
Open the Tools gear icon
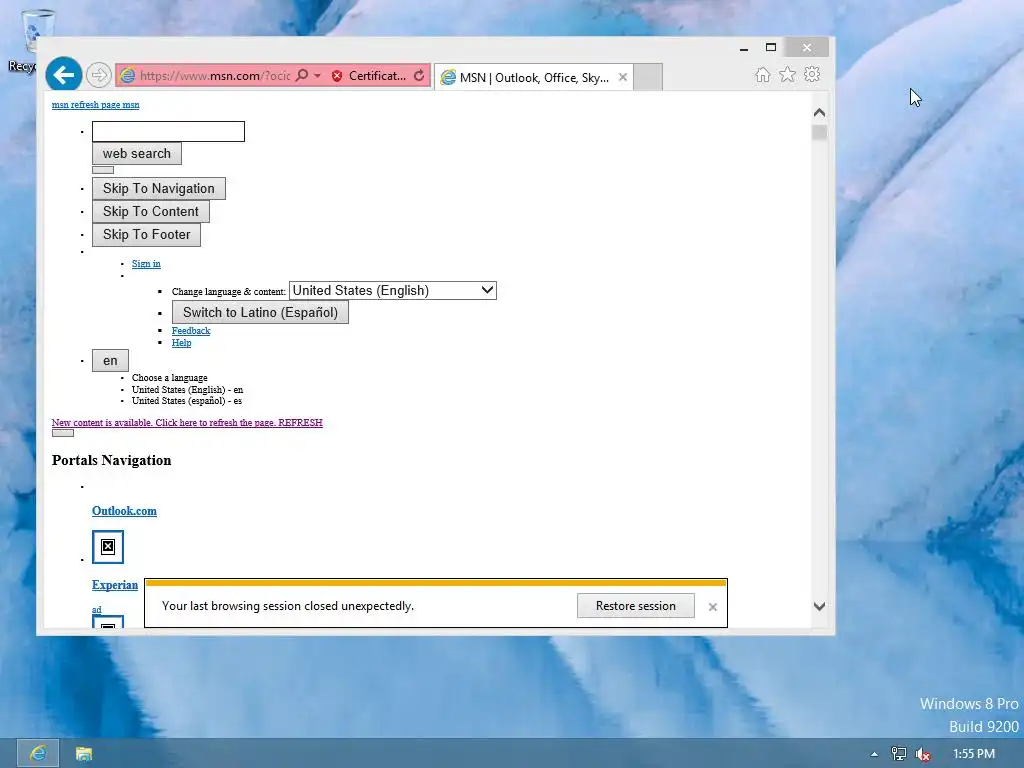[x=812, y=74]
